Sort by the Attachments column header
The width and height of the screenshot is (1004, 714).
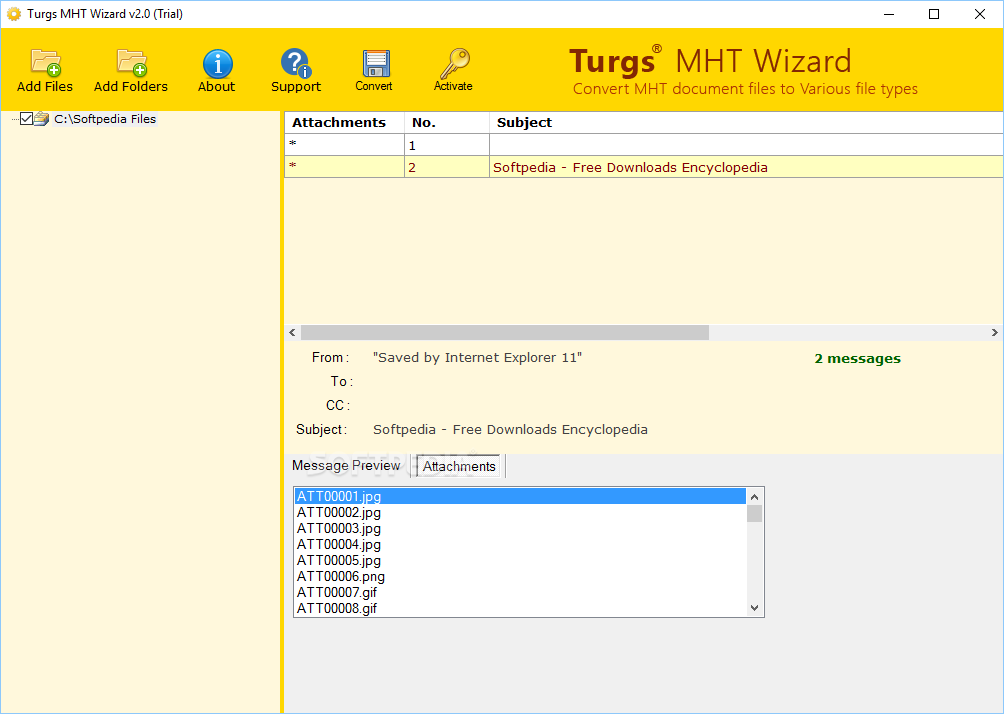pyautogui.click(x=344, y=122)
